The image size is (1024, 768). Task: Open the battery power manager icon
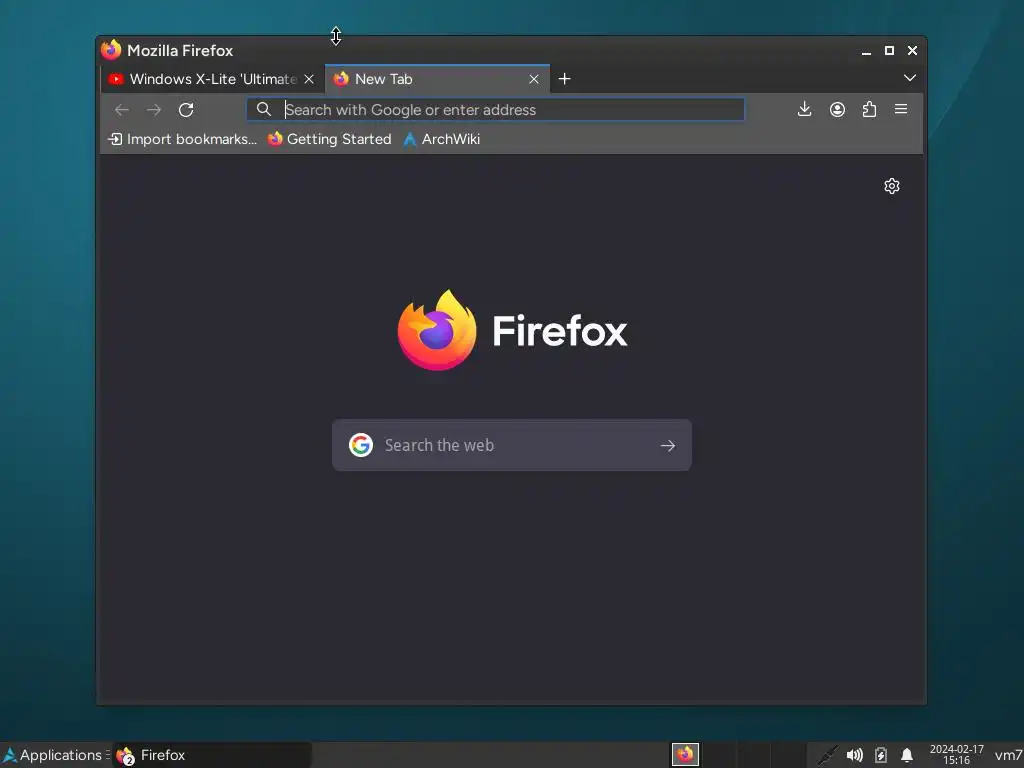[x=880, y=756]
